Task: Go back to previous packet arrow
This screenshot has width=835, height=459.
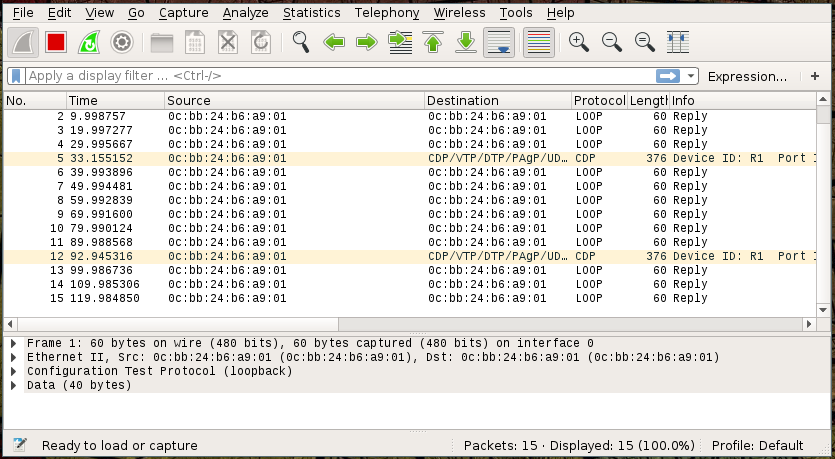Action: tap(334, 42)
